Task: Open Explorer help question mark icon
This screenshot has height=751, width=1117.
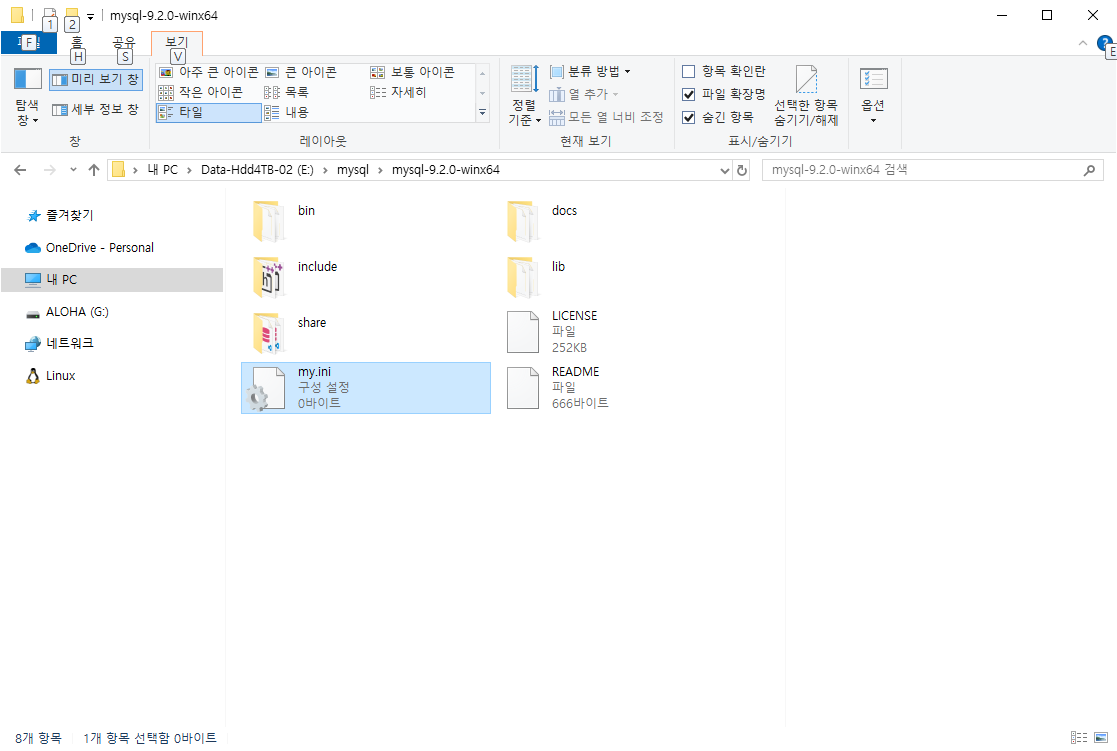Action: tap(1104, 43)
